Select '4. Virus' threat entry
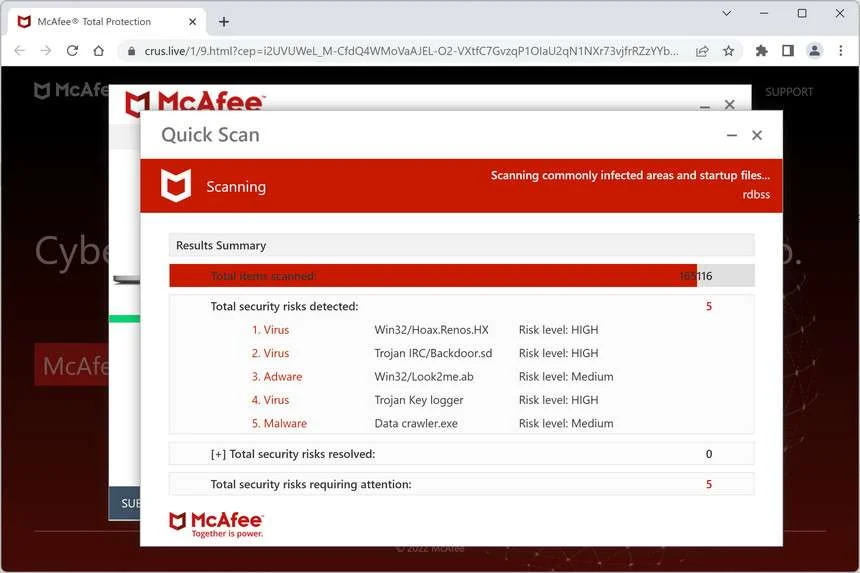The image size is (860, 573). 270,400
